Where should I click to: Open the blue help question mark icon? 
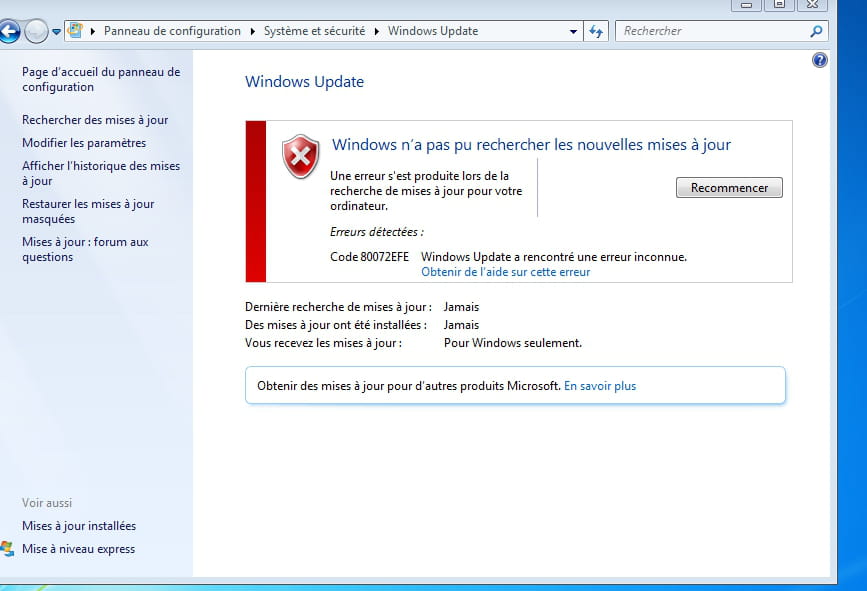point(819,60)
